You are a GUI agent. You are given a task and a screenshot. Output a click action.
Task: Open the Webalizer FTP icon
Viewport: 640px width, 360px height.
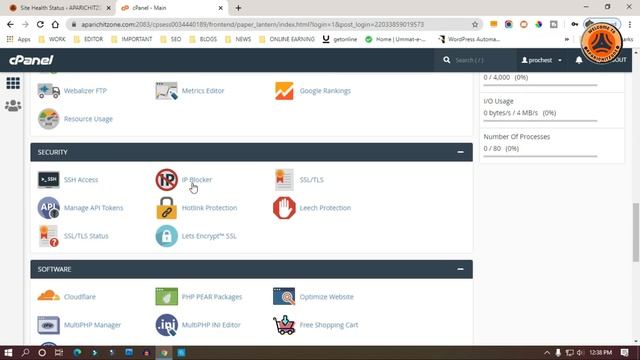[49, 91]
